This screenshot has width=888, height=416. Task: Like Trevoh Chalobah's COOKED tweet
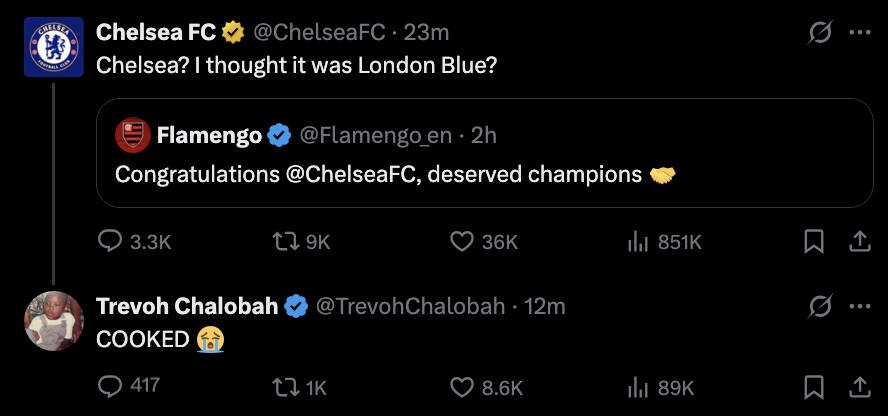click(461, 386)
